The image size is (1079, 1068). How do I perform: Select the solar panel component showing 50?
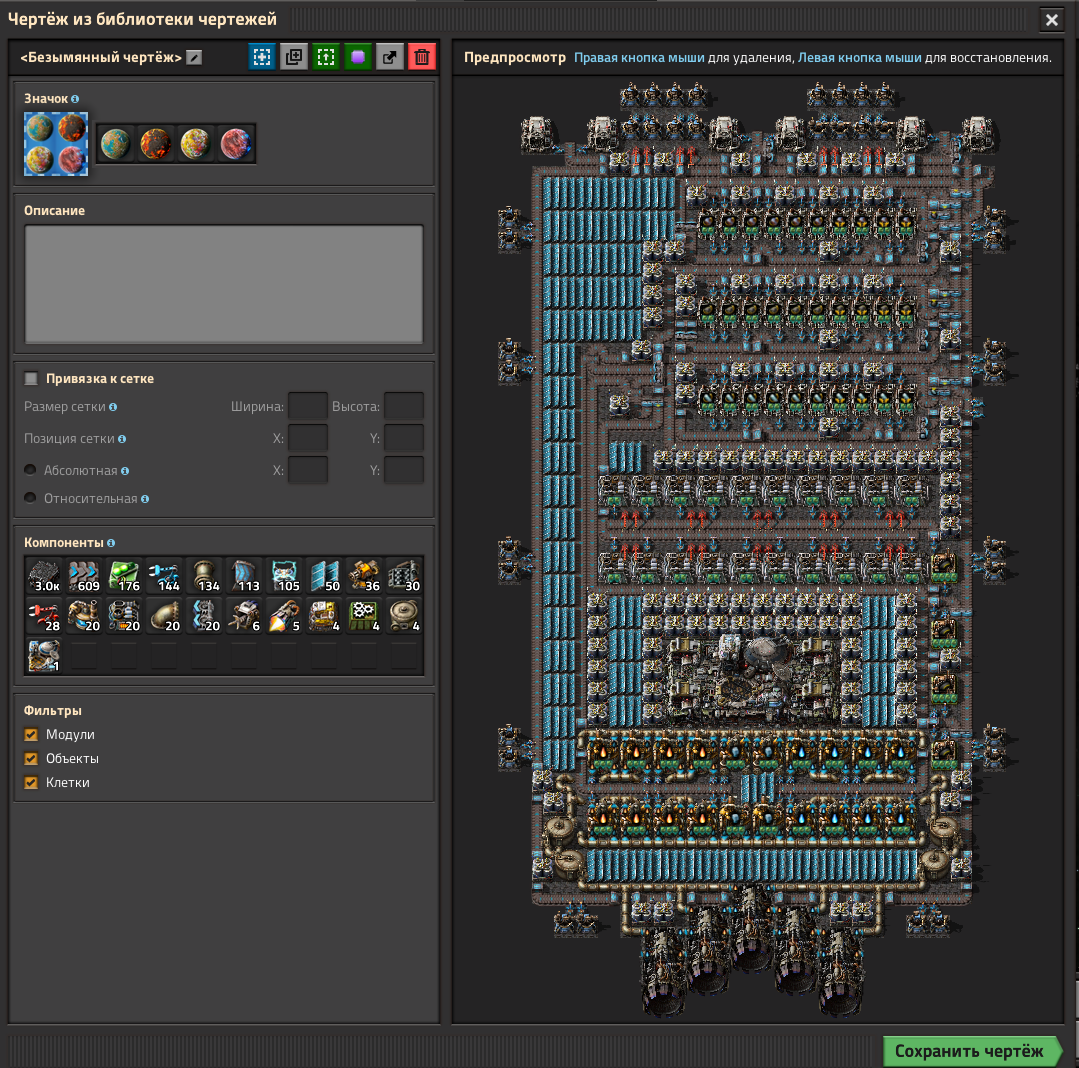(324, 576)
